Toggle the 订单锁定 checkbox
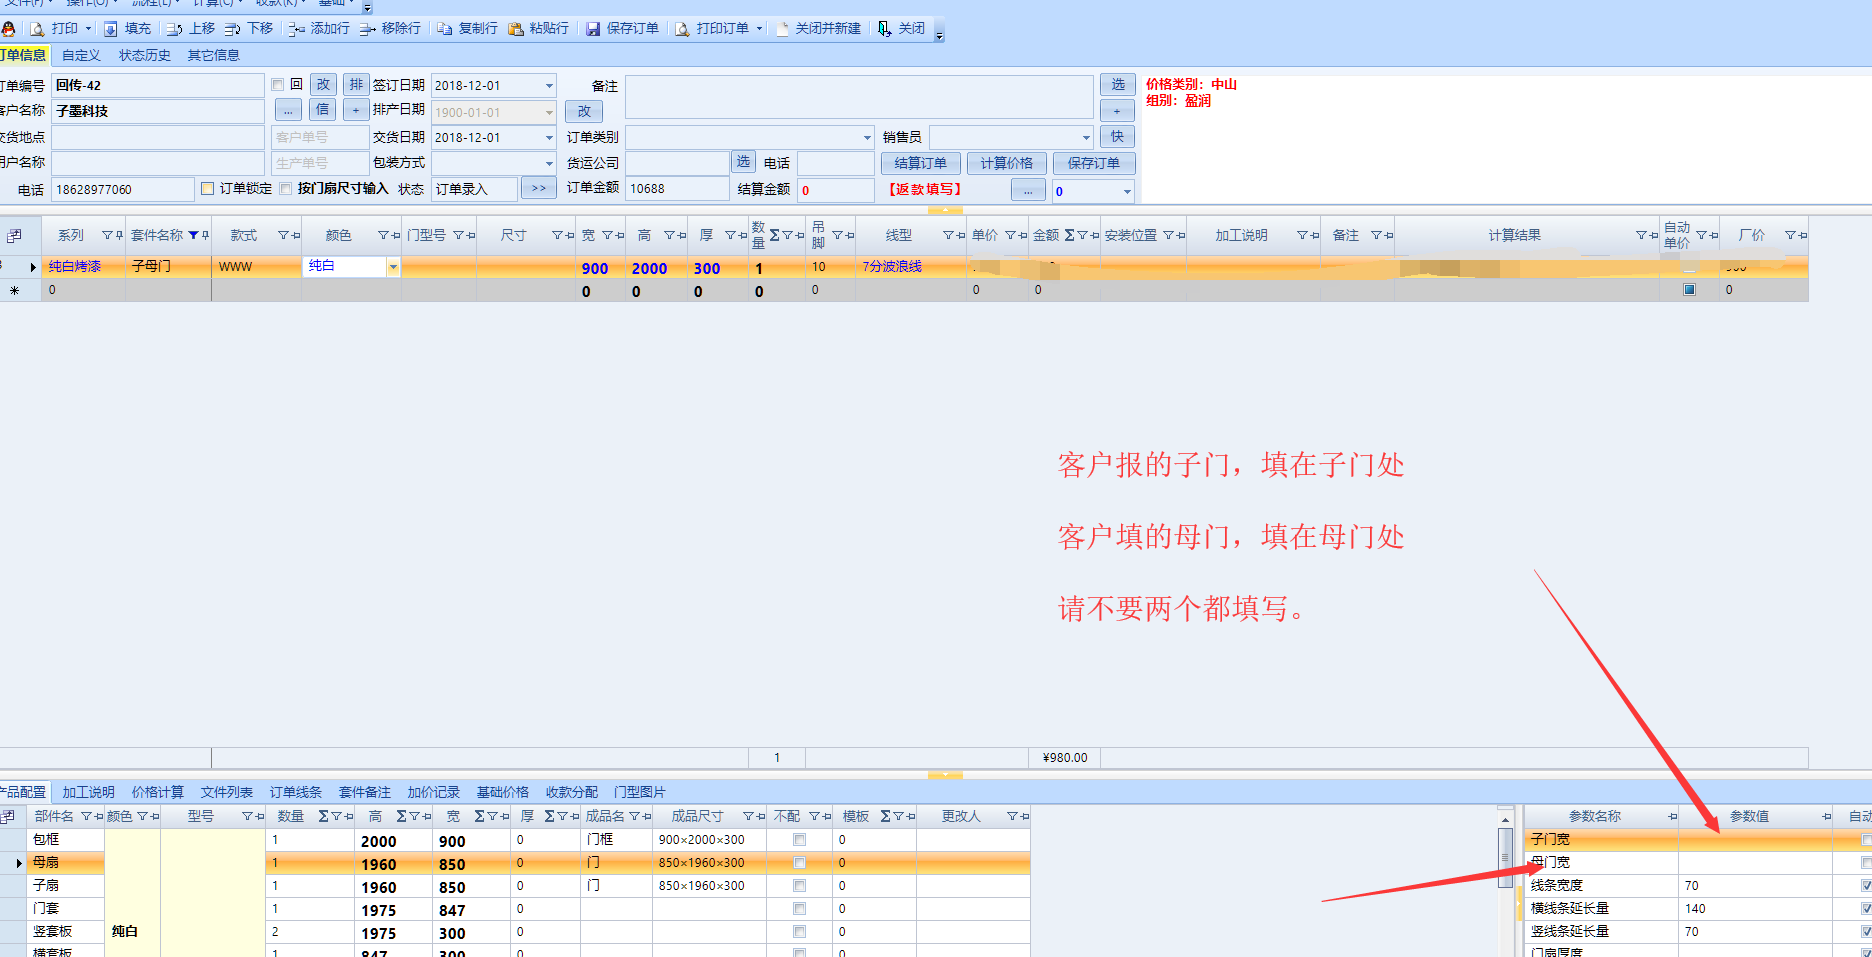Image resolution: width=1872 pixels, height=957 pixels. click(208, 189)
